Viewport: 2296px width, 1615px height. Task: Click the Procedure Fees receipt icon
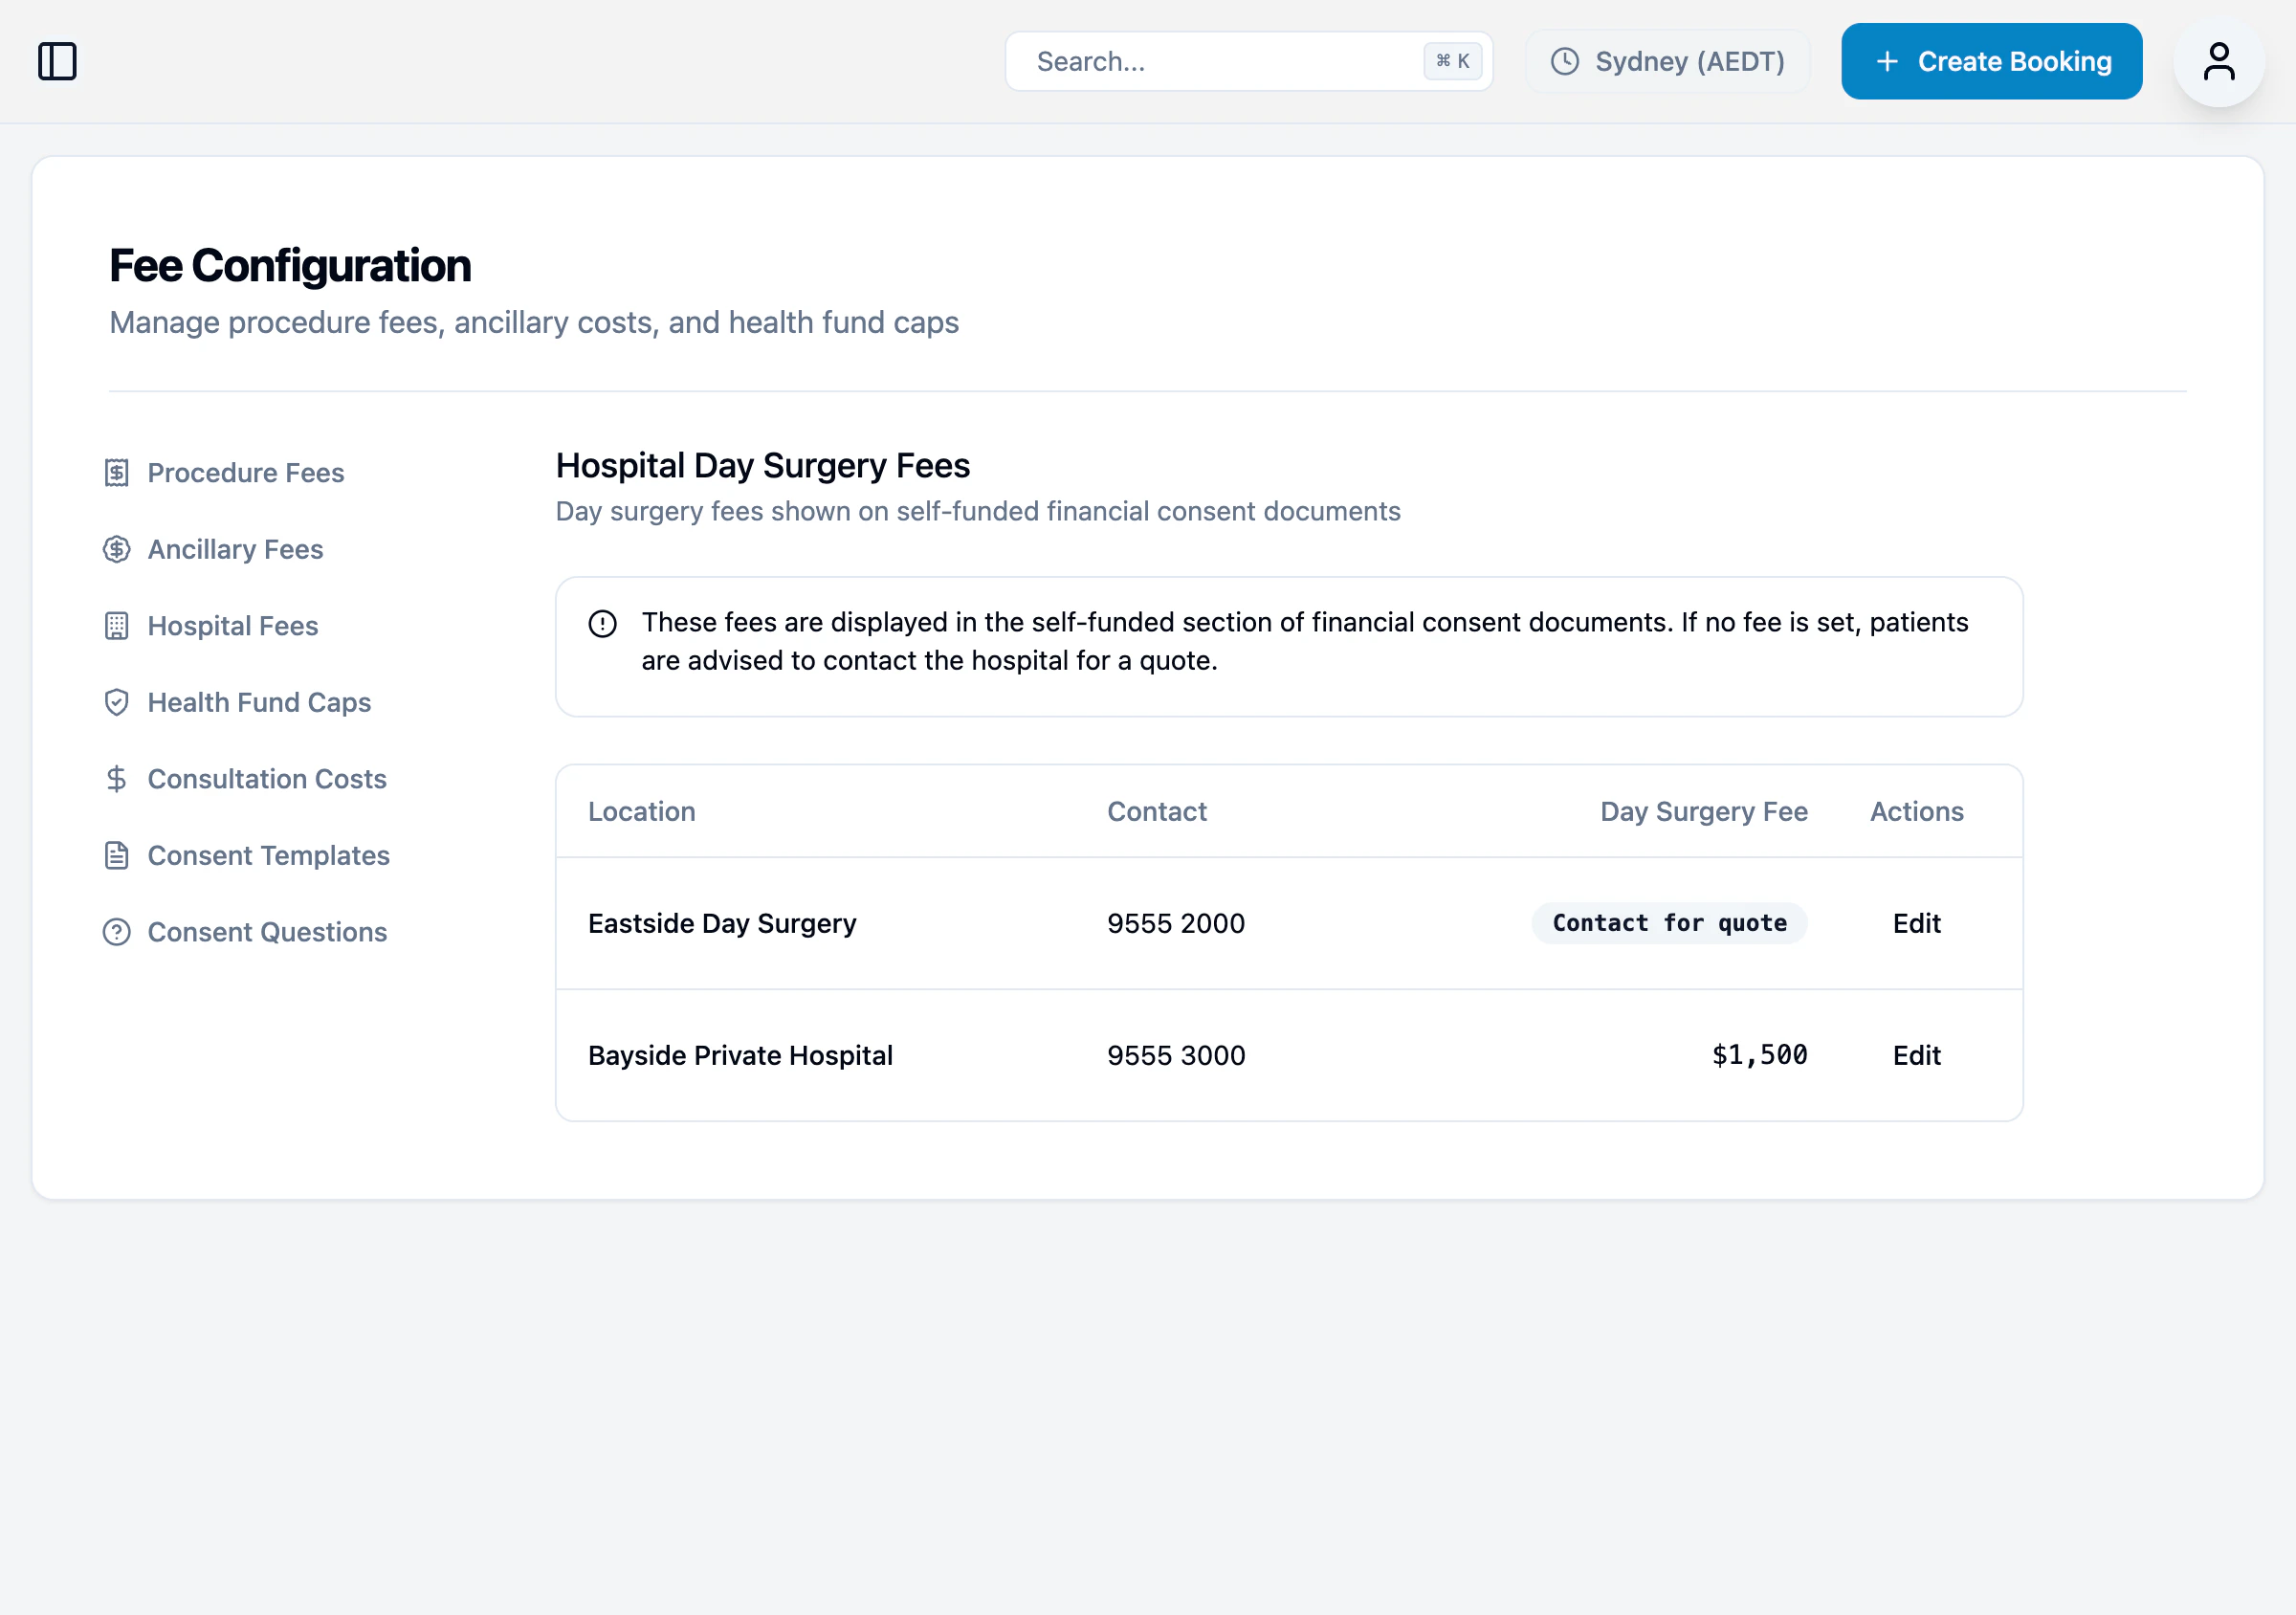point(117,473)
